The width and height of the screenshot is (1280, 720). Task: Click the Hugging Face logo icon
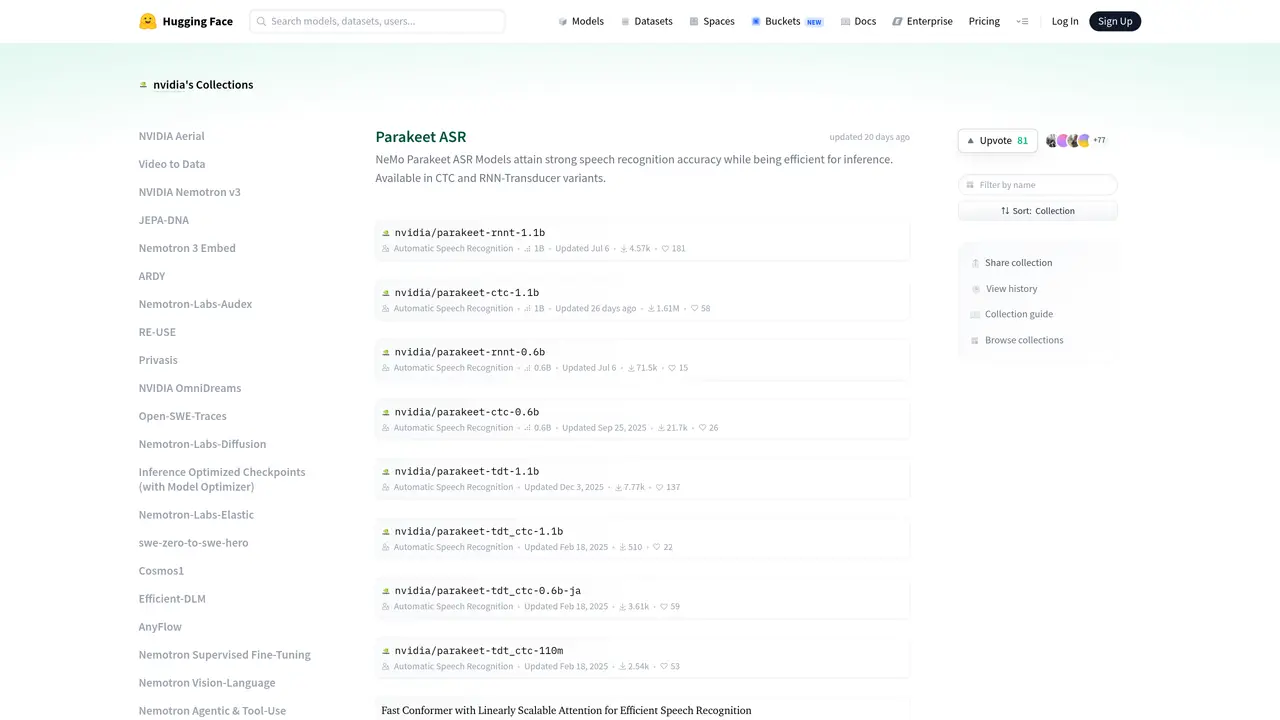point(148,21)
